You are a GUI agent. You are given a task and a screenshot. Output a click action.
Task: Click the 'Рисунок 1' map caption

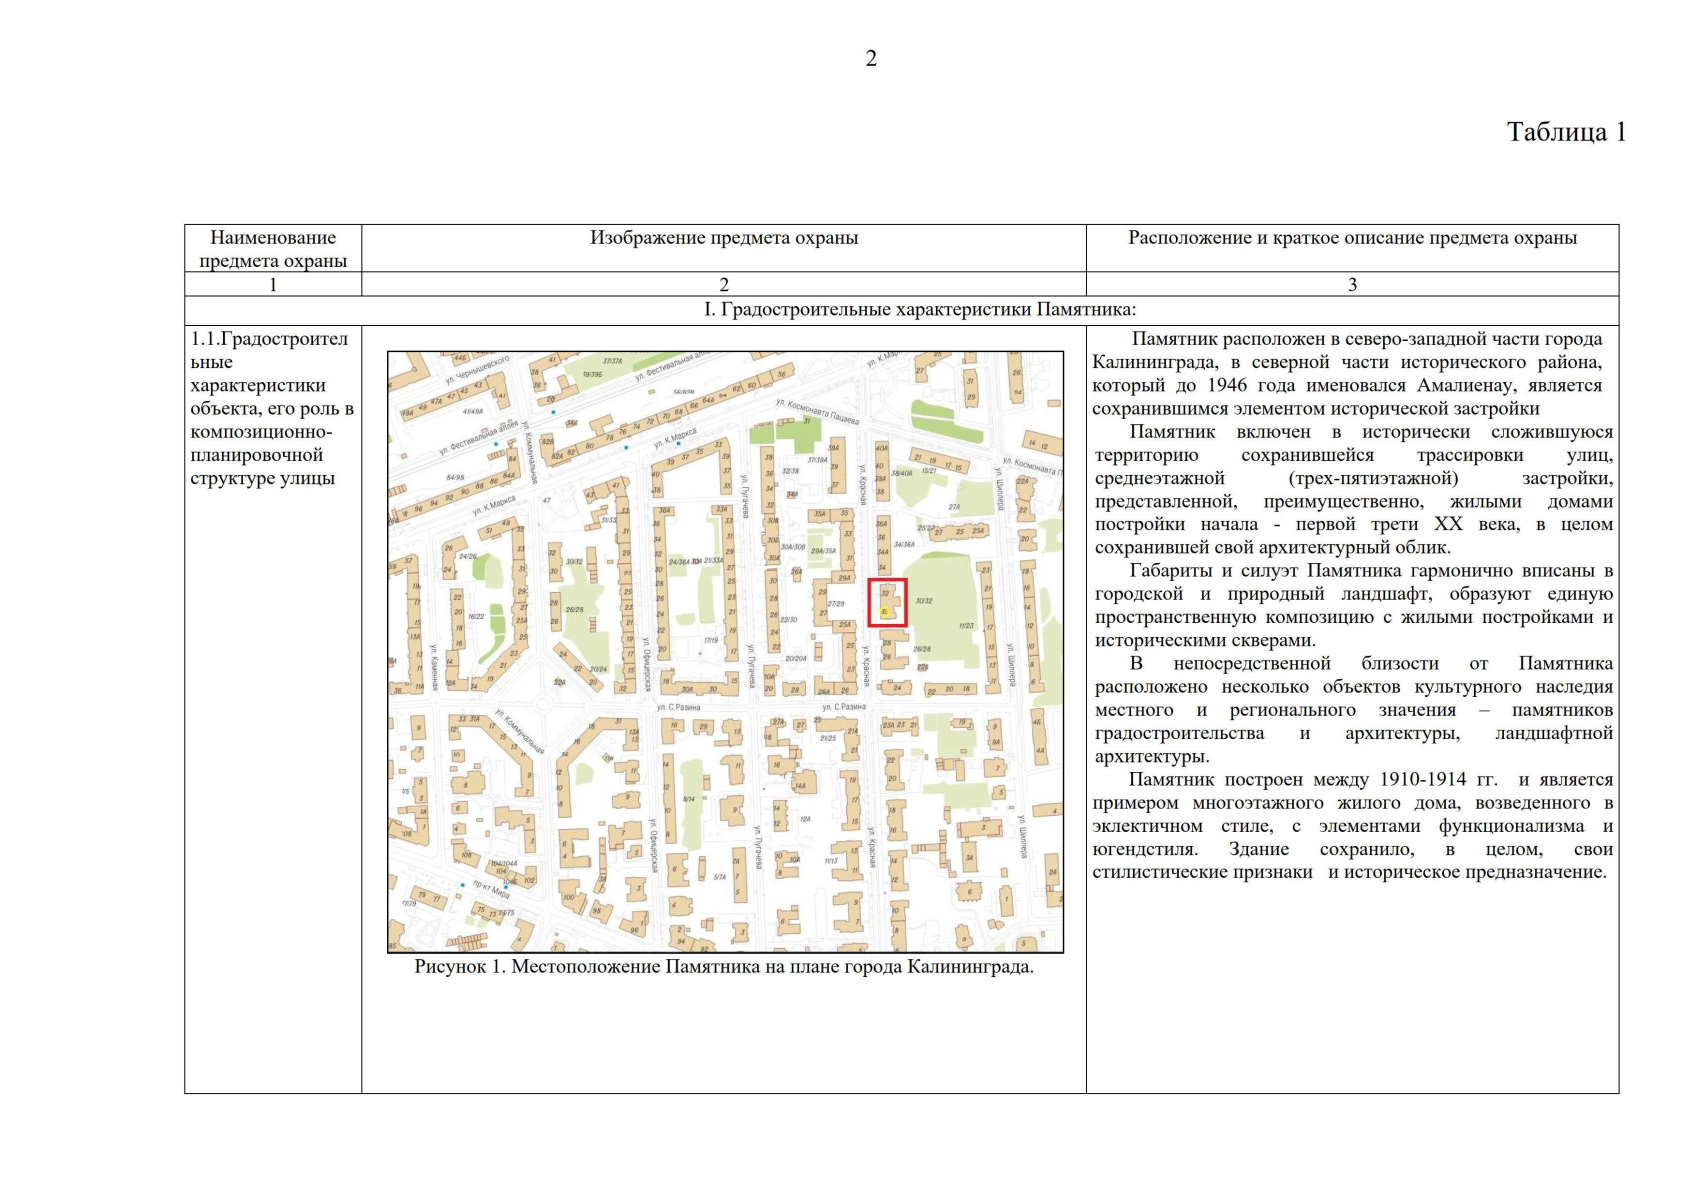724,967
